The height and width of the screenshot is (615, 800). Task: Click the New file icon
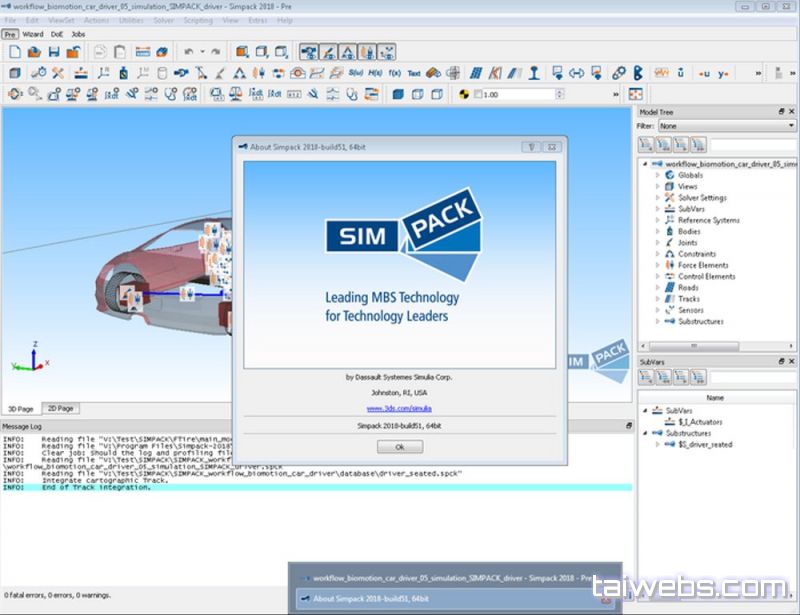click(x=14, y=51)
